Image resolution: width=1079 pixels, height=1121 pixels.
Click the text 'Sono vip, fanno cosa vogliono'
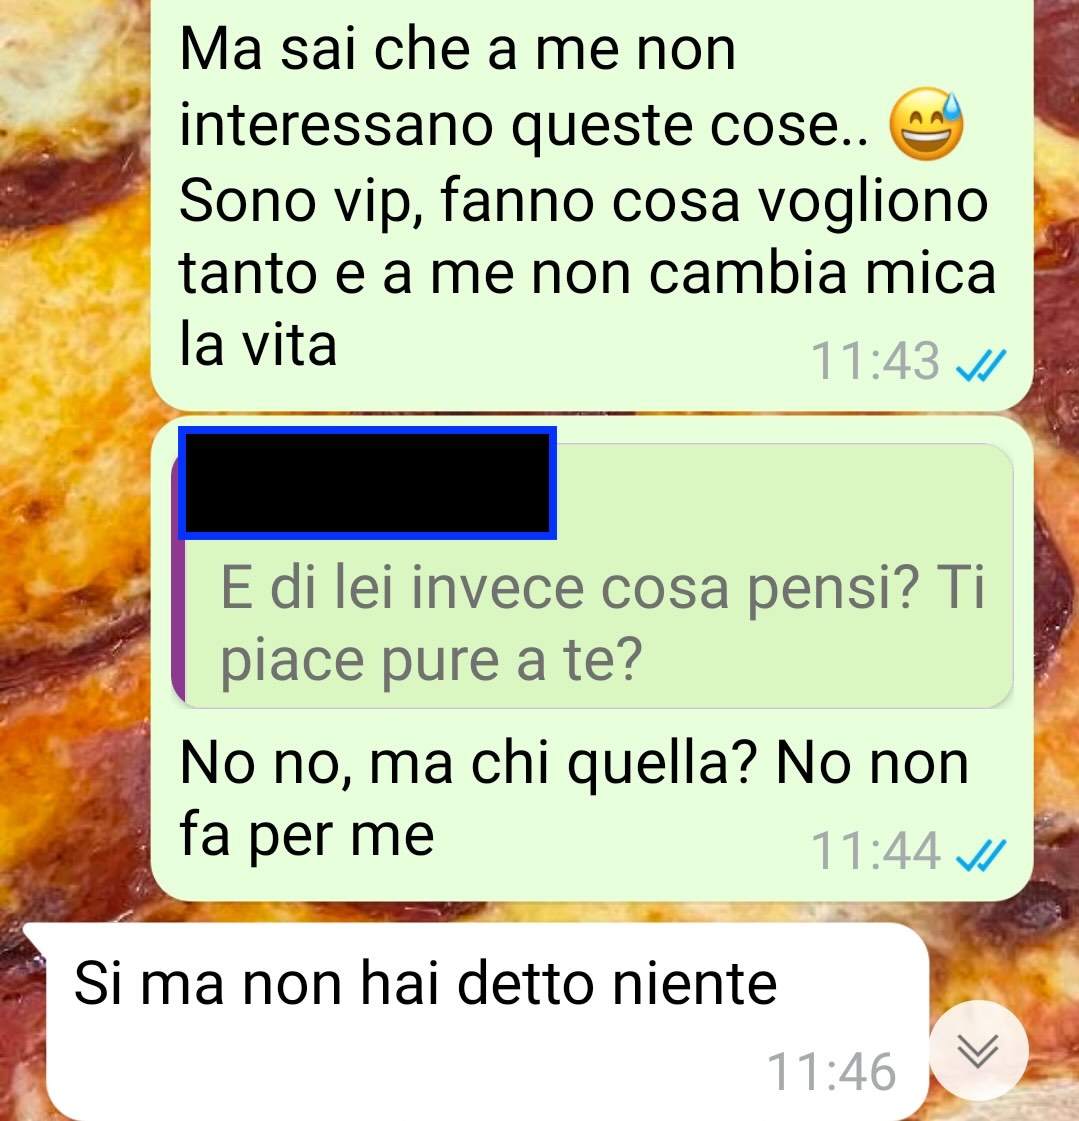point(583,202)
